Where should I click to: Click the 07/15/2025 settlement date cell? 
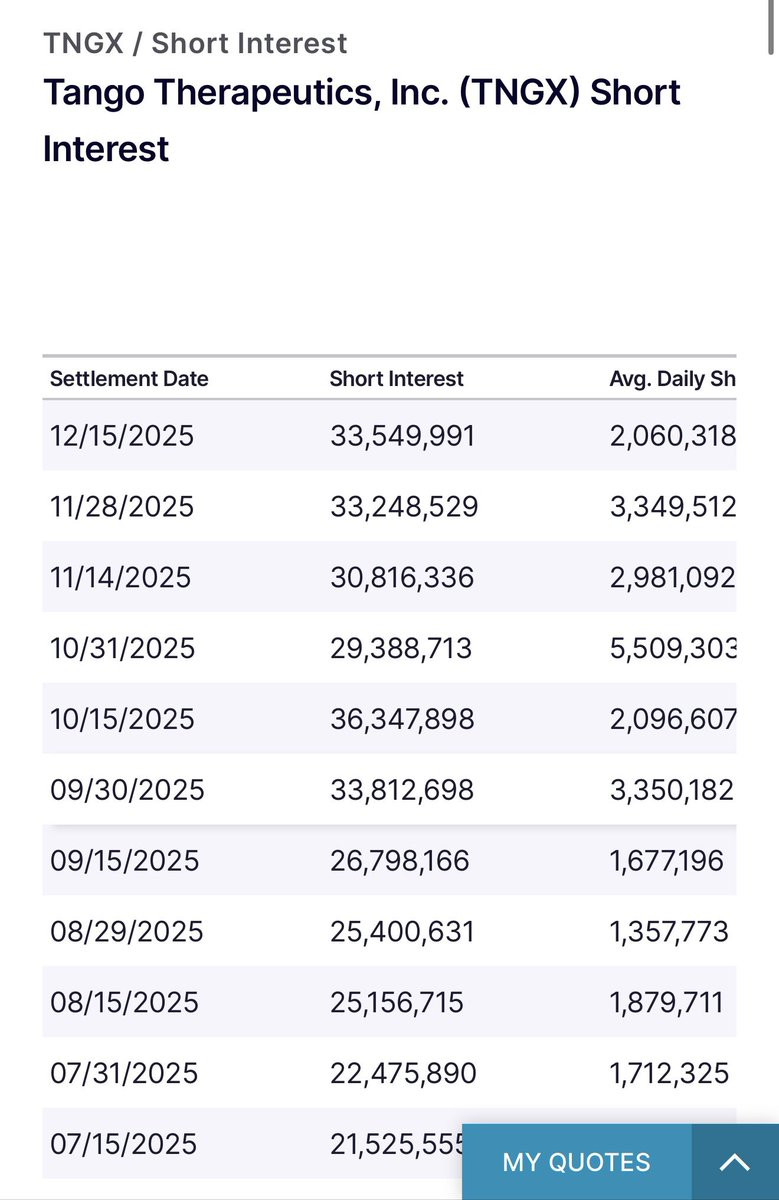pyautogui.click(x=124, y=1145)
